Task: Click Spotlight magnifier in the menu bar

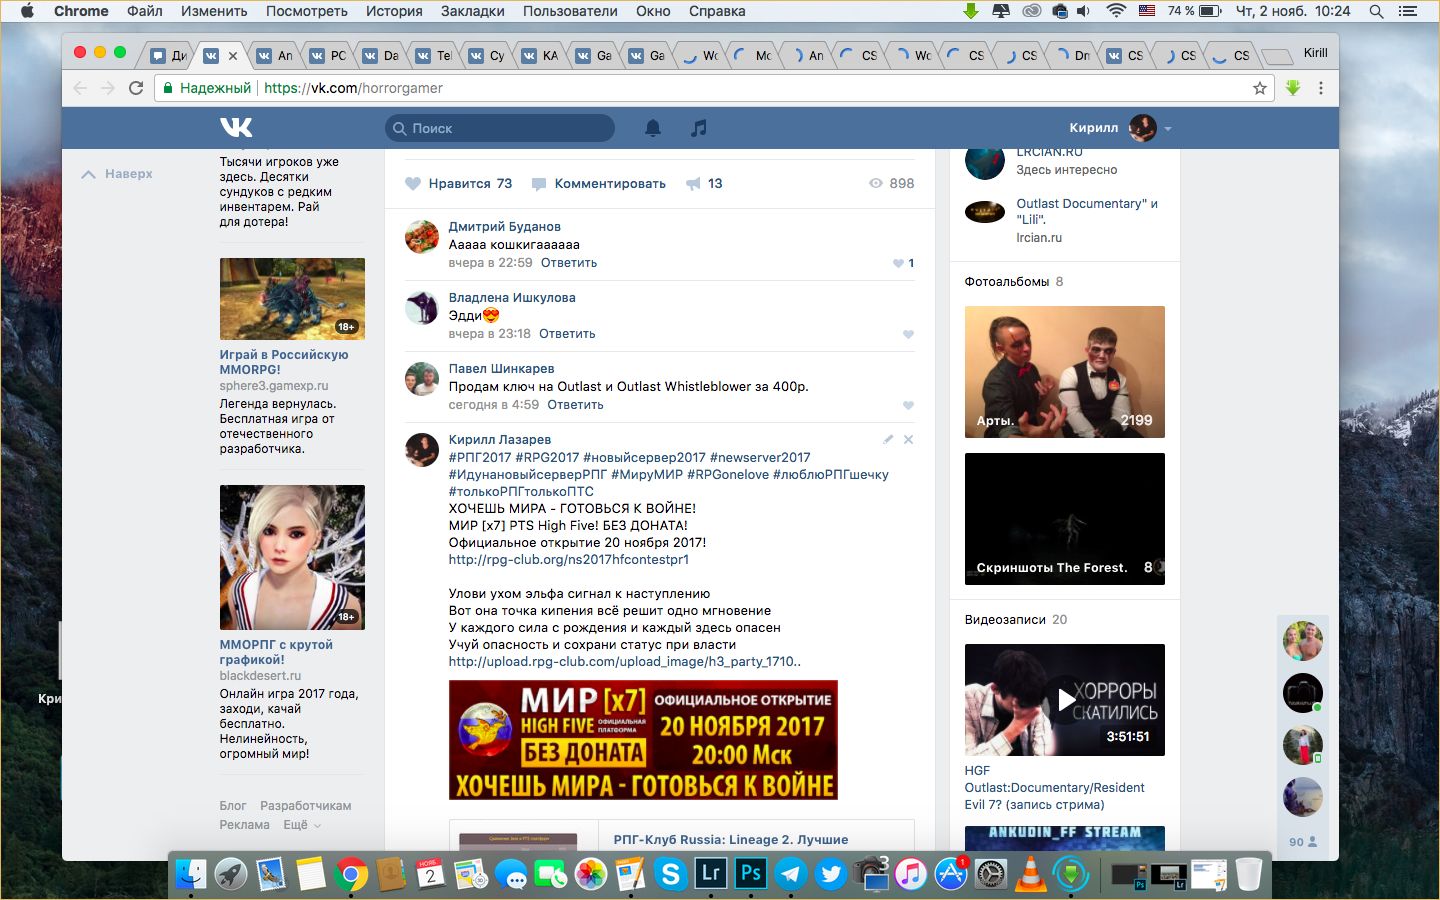Action: (x=1377, y=11)
